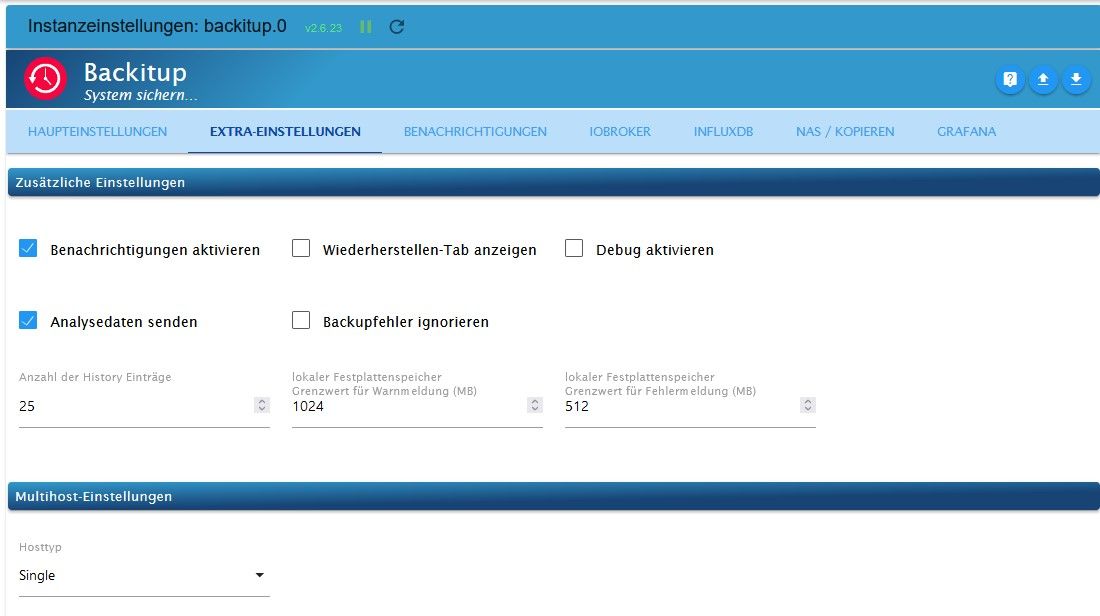Open the Benachrichtigungen tab
The height and width of the screenshot is (616, 1100).
pos(475,131)
